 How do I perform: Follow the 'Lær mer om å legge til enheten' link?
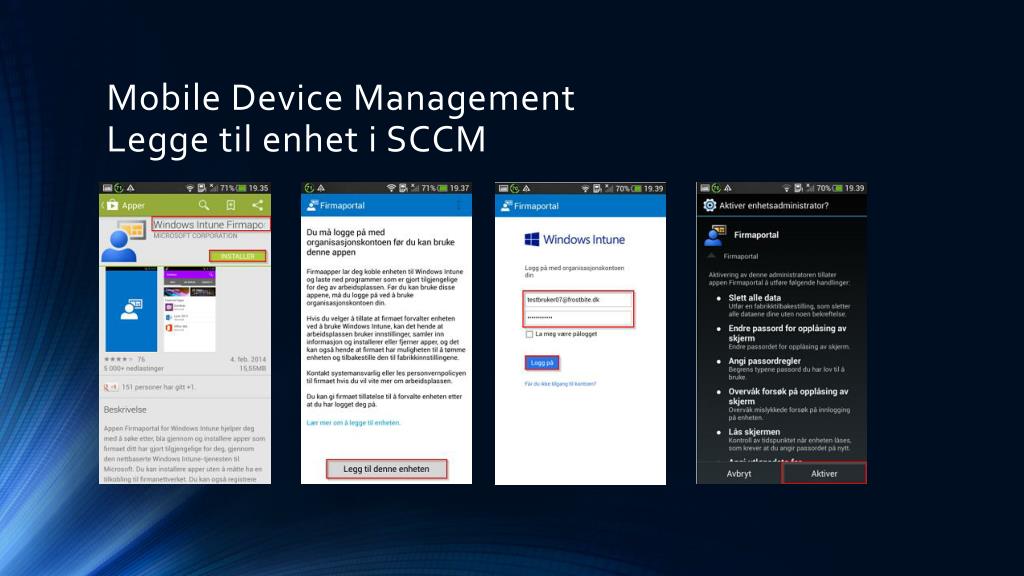(353, 423)
